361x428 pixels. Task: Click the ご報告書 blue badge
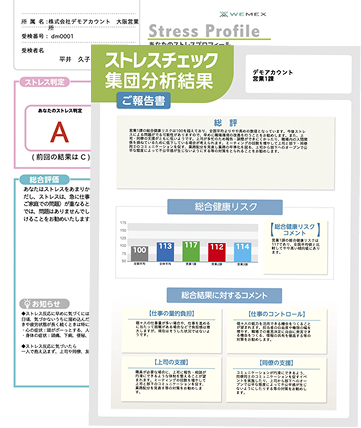[143, 100]
